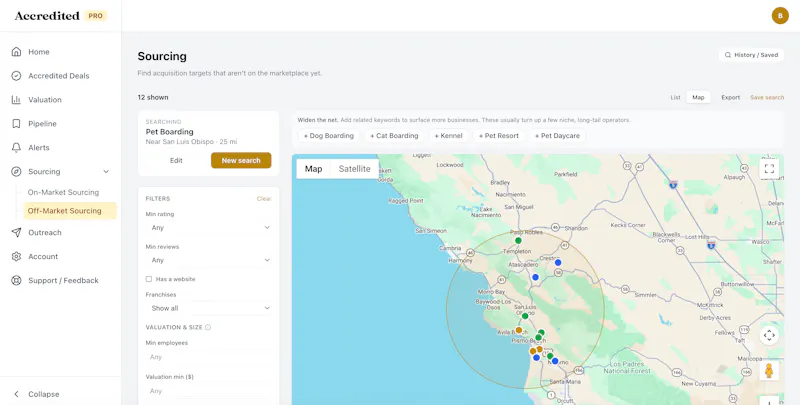Open On-Market Sourcing
800x405 pixels.
pos(63,192)
